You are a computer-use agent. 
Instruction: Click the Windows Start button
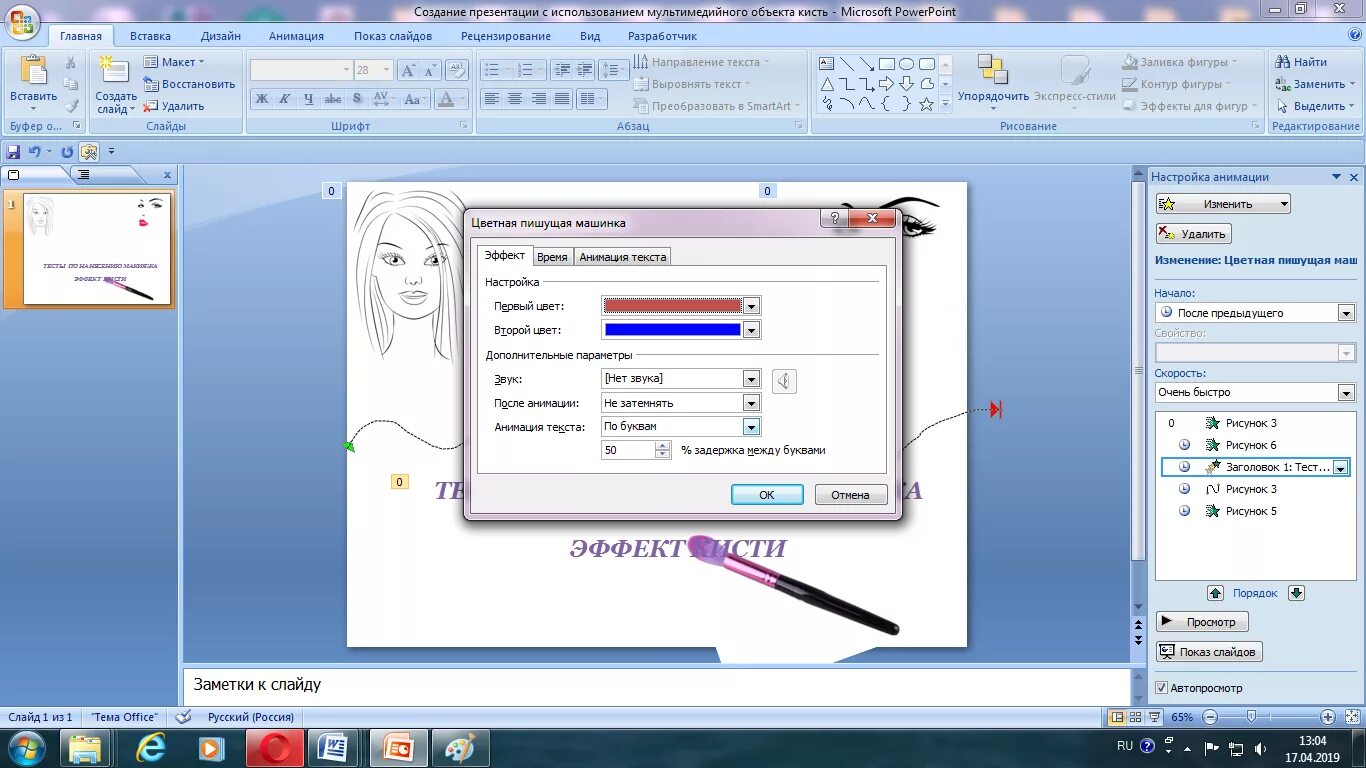pyautogui.click(x=25, y=748)
